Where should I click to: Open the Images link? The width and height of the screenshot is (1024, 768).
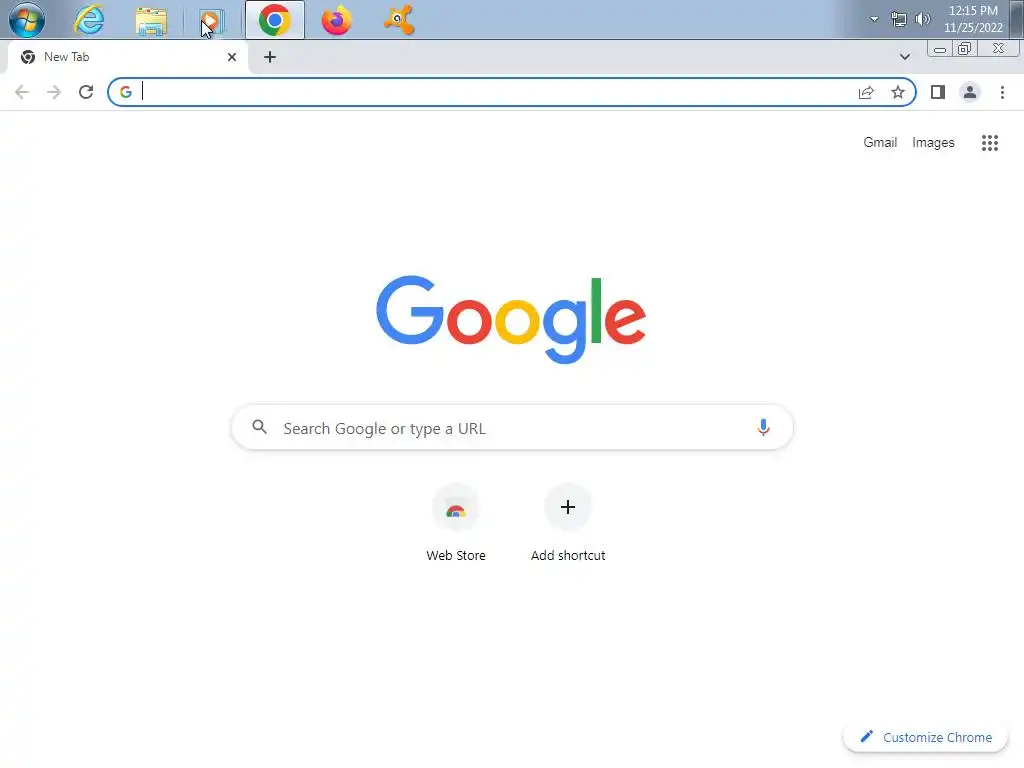933,142
